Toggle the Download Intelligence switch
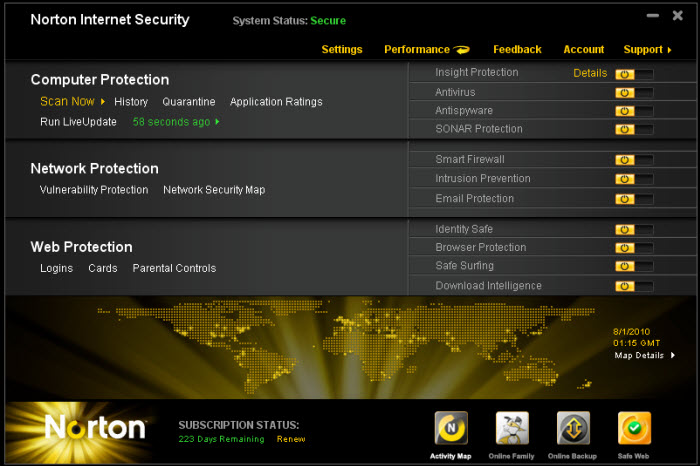Viewport: 700px width, 466px height. pyautogui.click(x=634, y=286)
